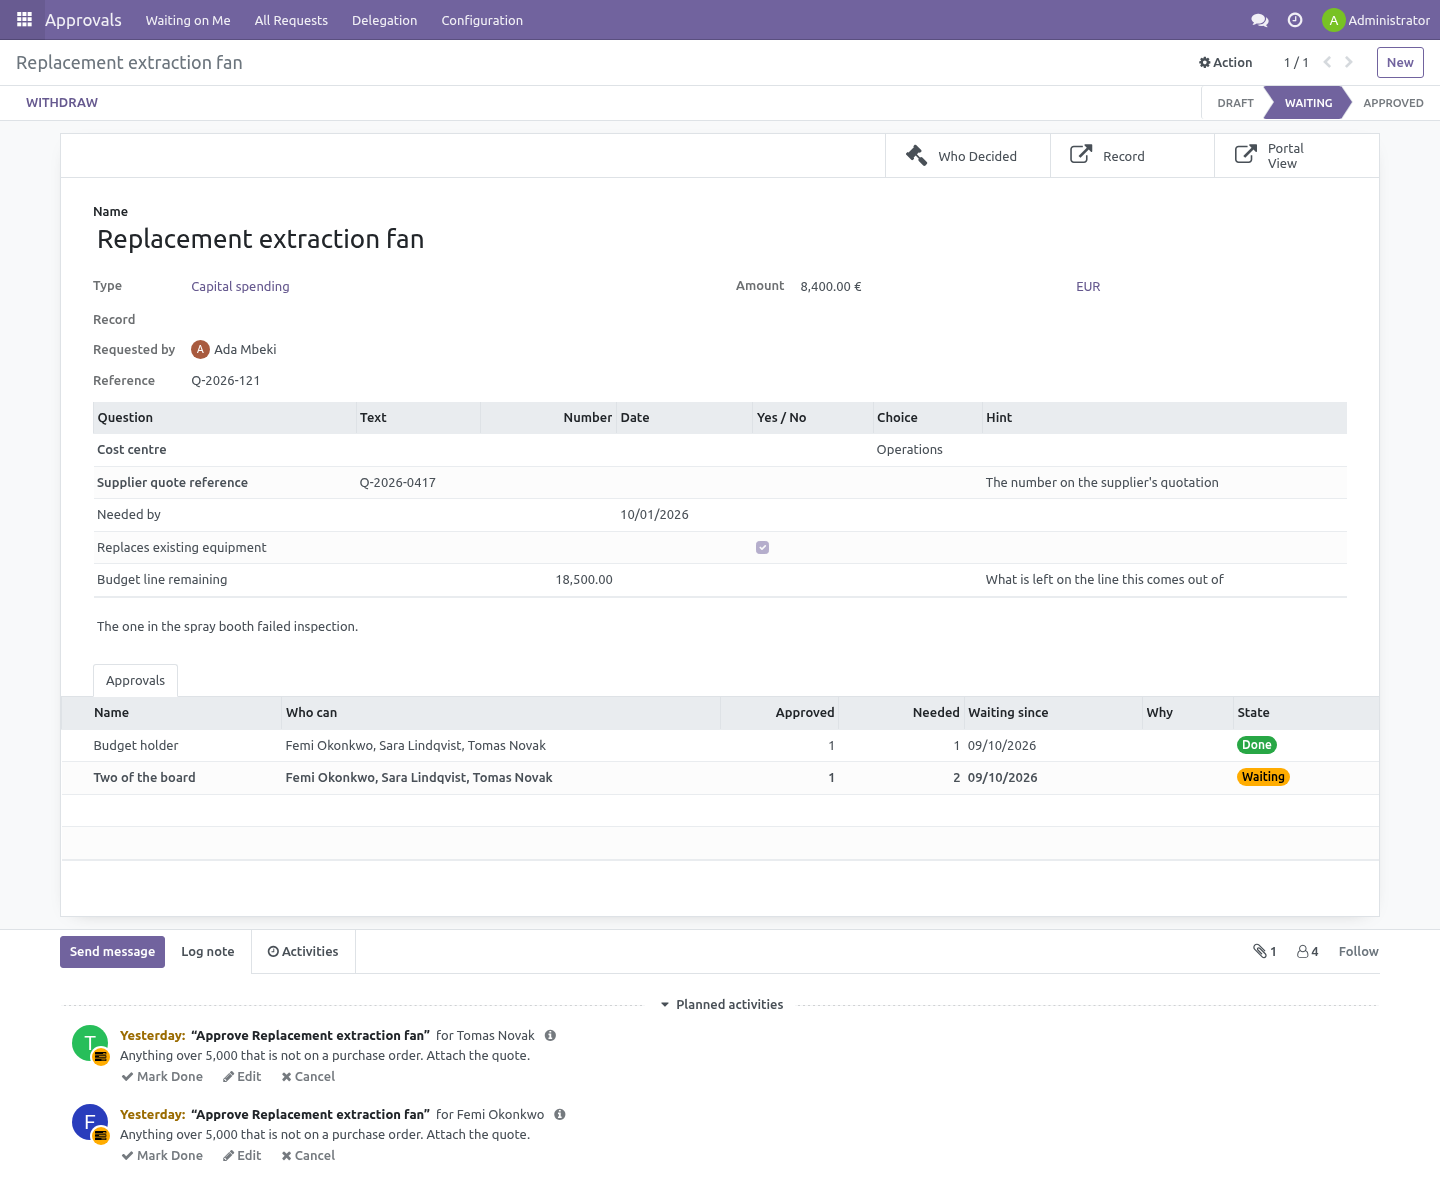Go to the previous record arrow
The image size is (1440, 1180).
[x=1327, y=62]
